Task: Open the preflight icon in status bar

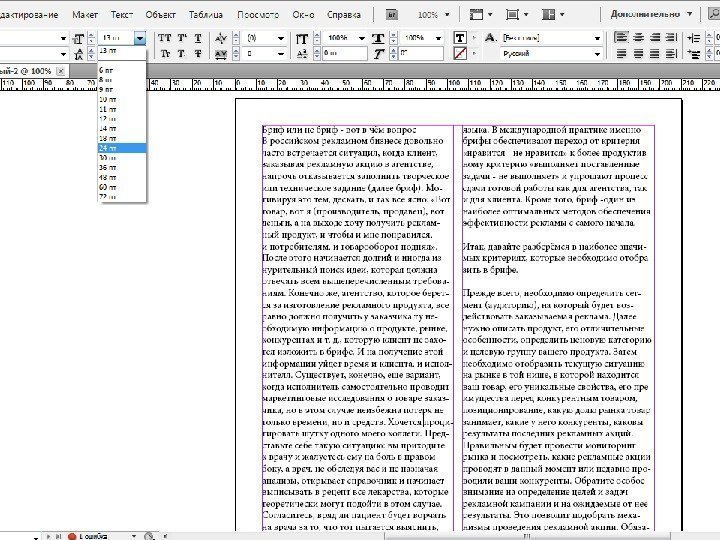Action: click(149, 536)
